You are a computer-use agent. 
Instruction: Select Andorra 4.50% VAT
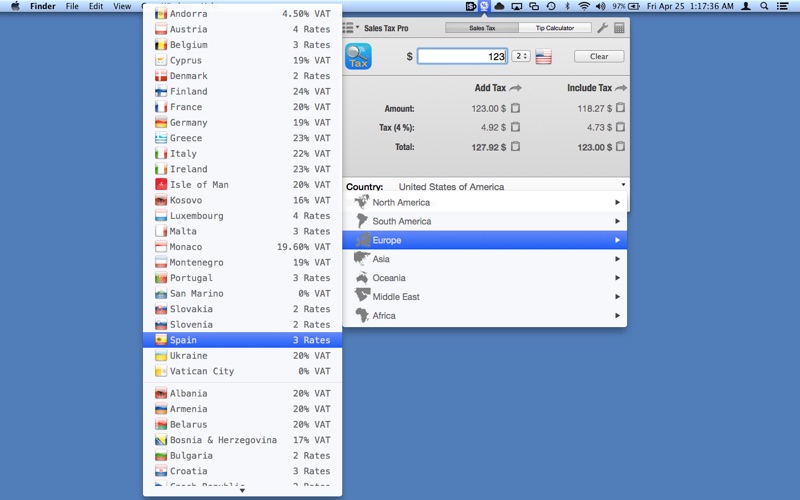pyautogui.click(x=242, y=14)
